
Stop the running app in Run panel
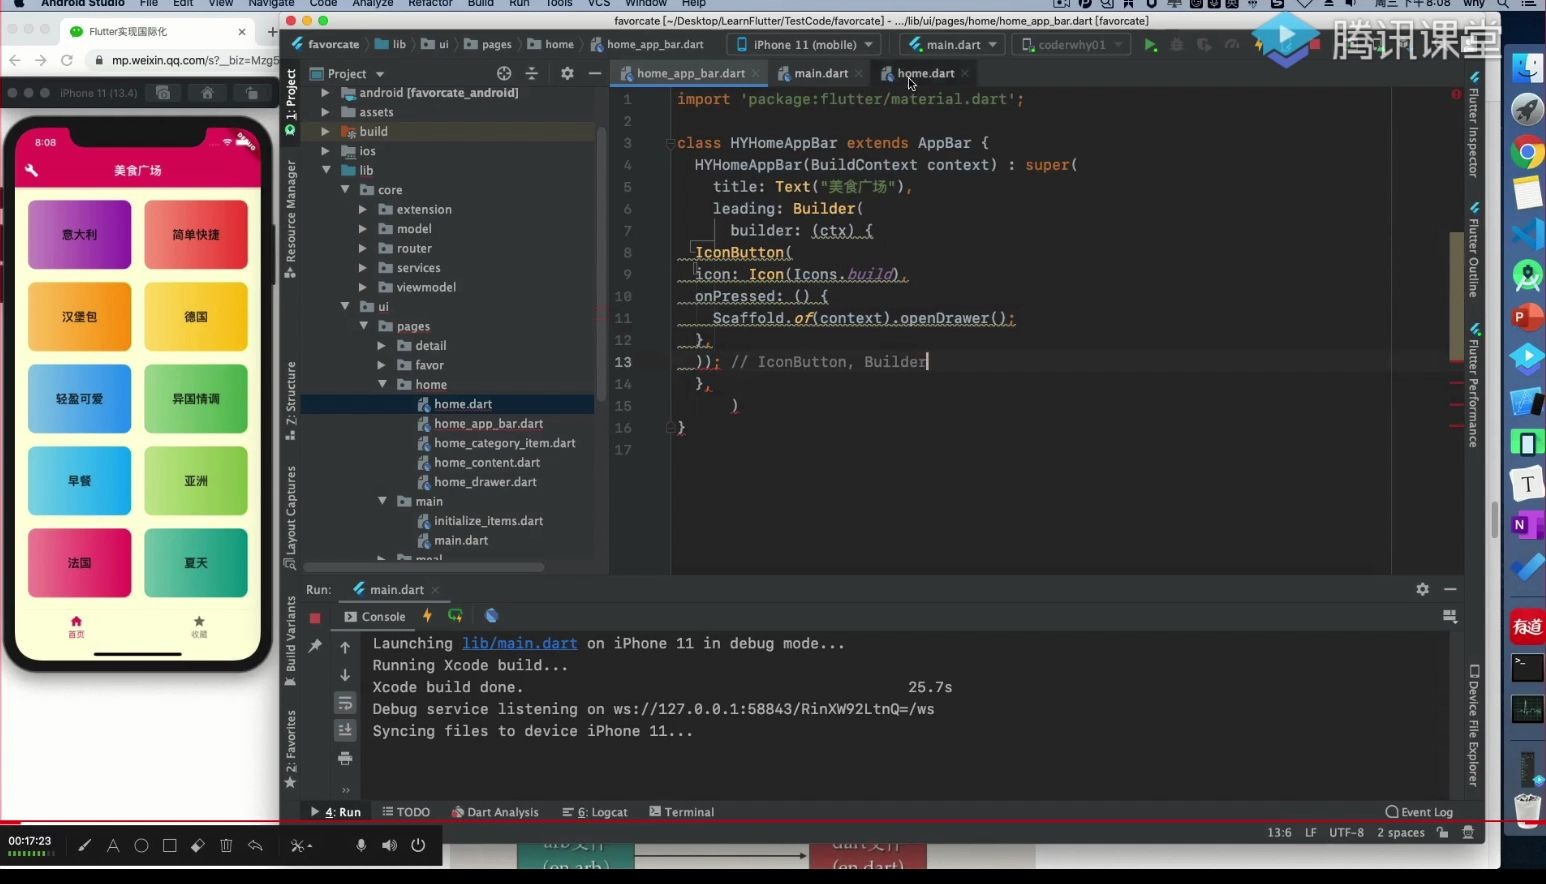tap(315, 617)
